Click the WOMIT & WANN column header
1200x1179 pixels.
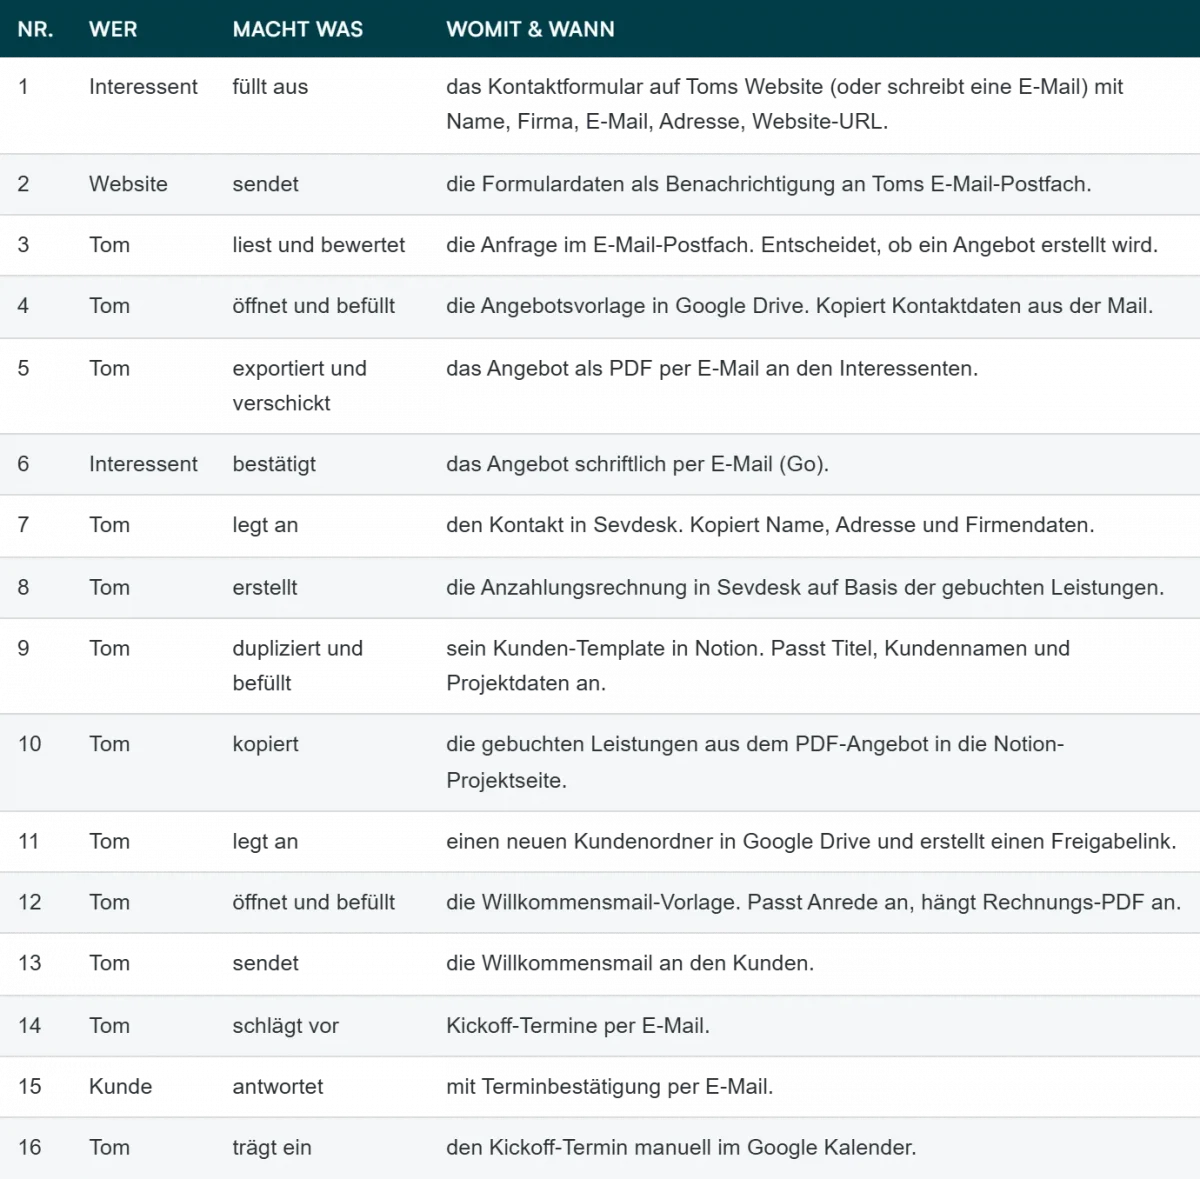pos(530,29)
